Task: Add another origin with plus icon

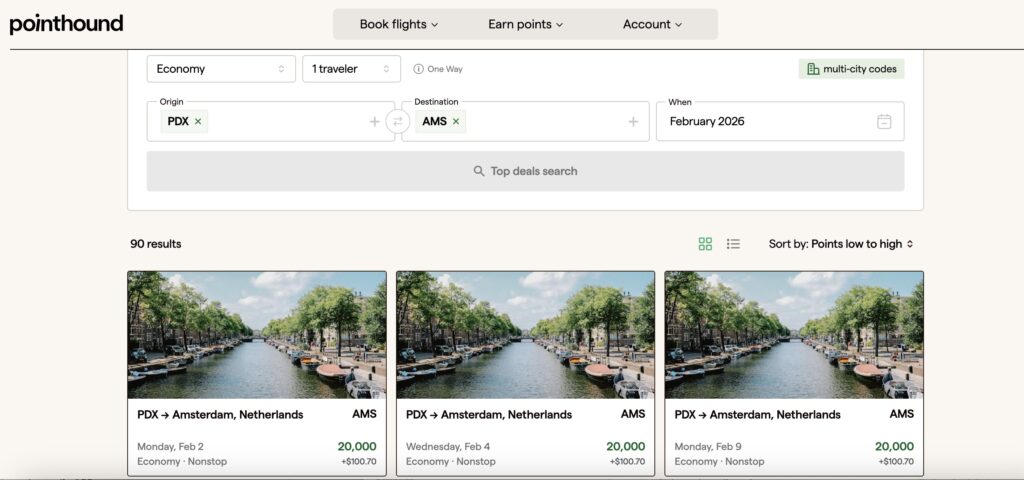Action: point(375,121)
